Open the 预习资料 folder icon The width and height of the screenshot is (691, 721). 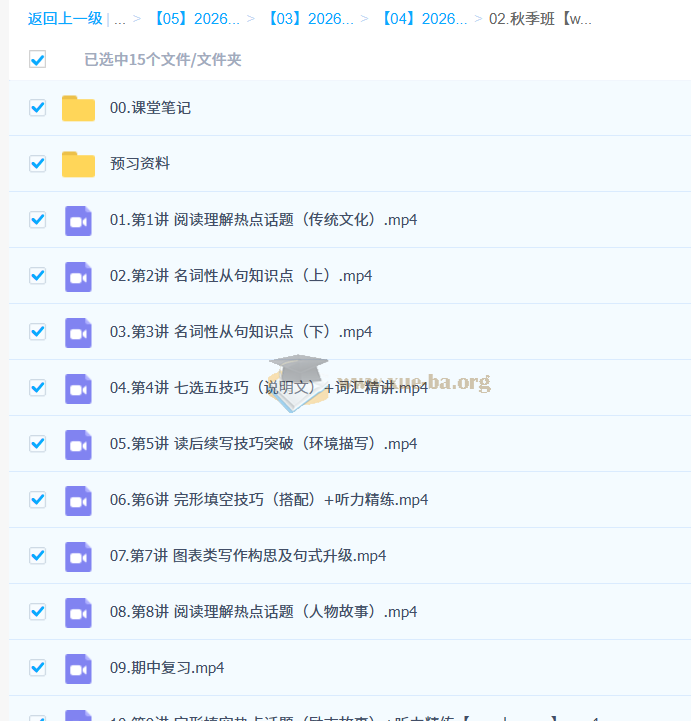78,164
